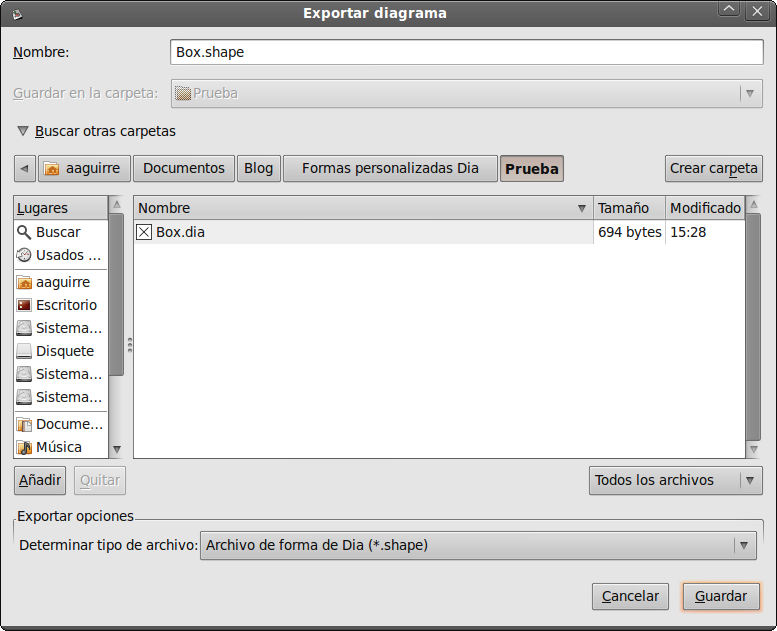Open the Determinar tipo de archivo dropdown
777x631 pixels.
coord(478,545)
